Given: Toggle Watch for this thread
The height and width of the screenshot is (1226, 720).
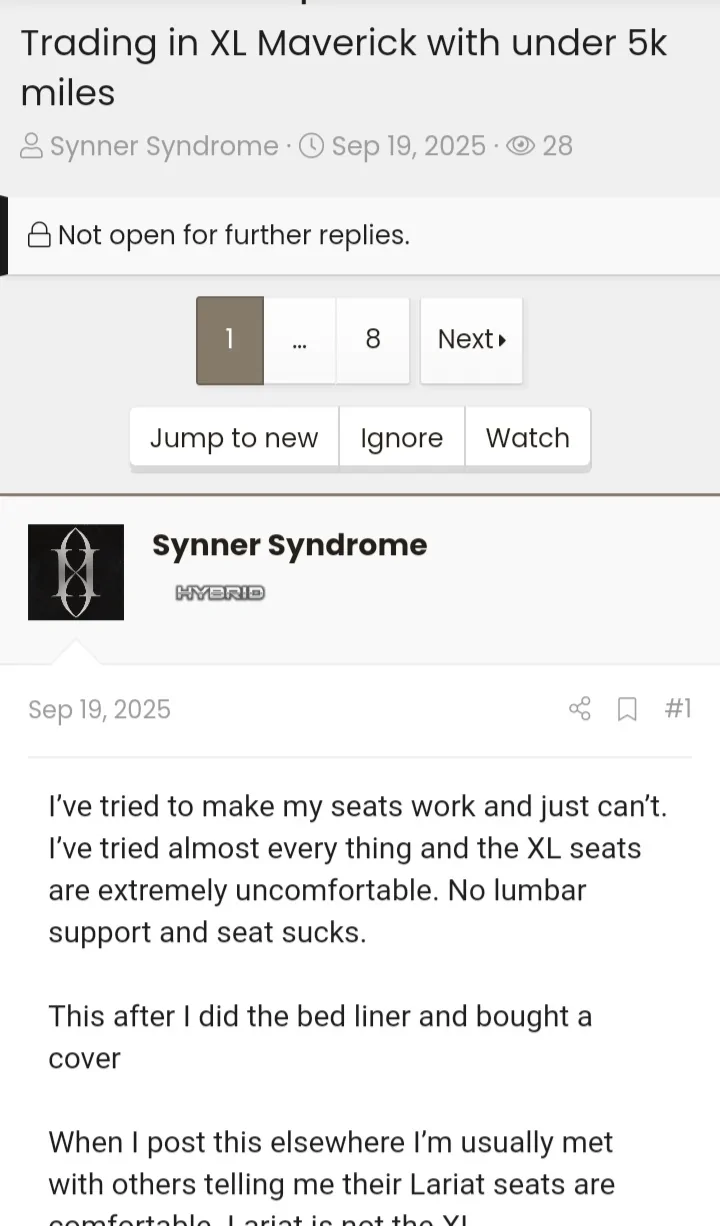Looking at the screenshot, I should [x=528, y=438].
